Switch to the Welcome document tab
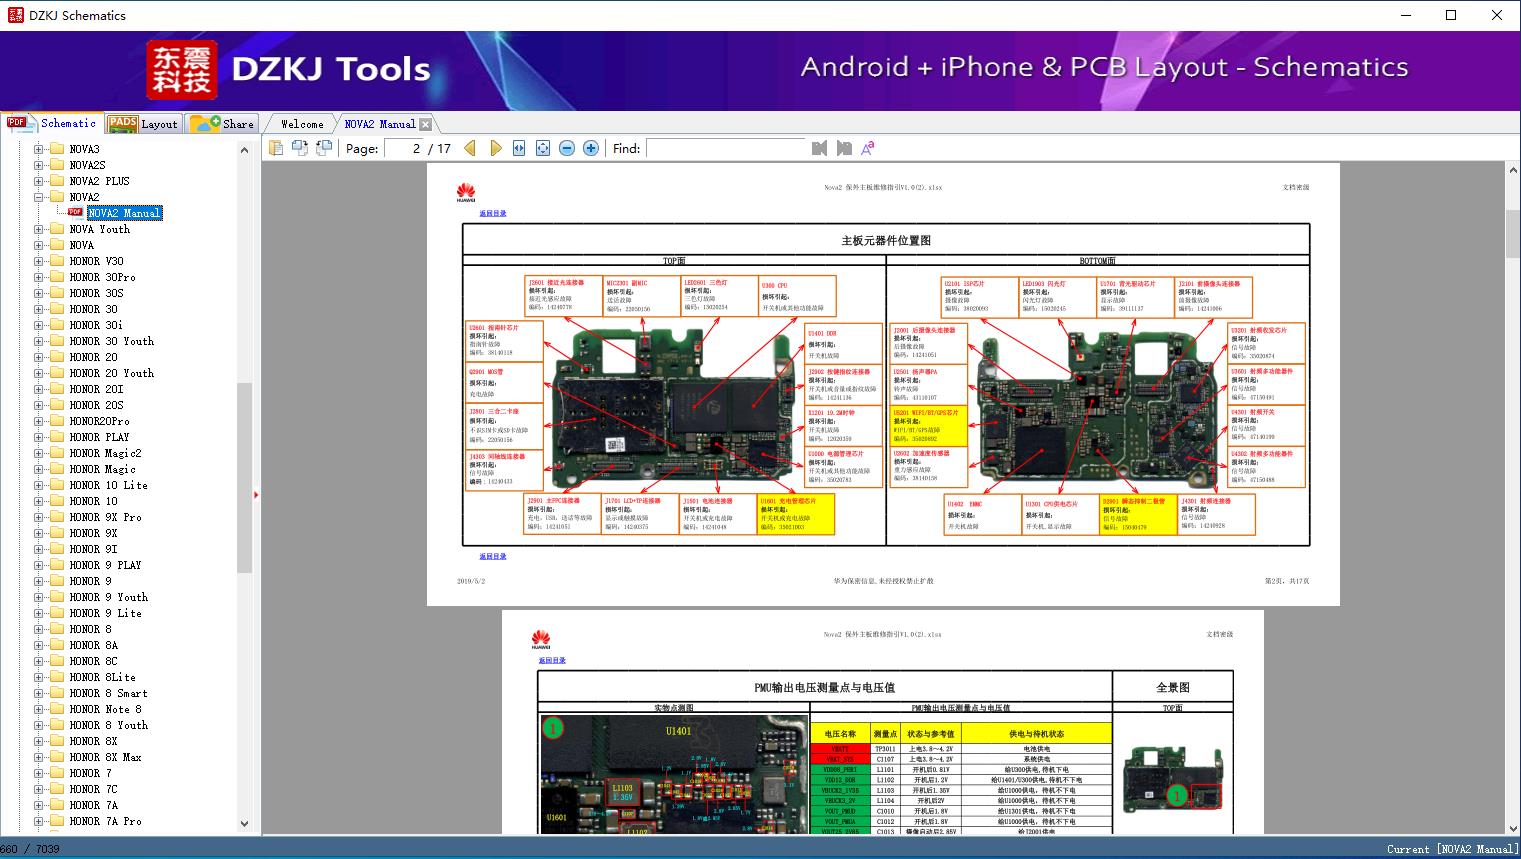 [302, 124]
